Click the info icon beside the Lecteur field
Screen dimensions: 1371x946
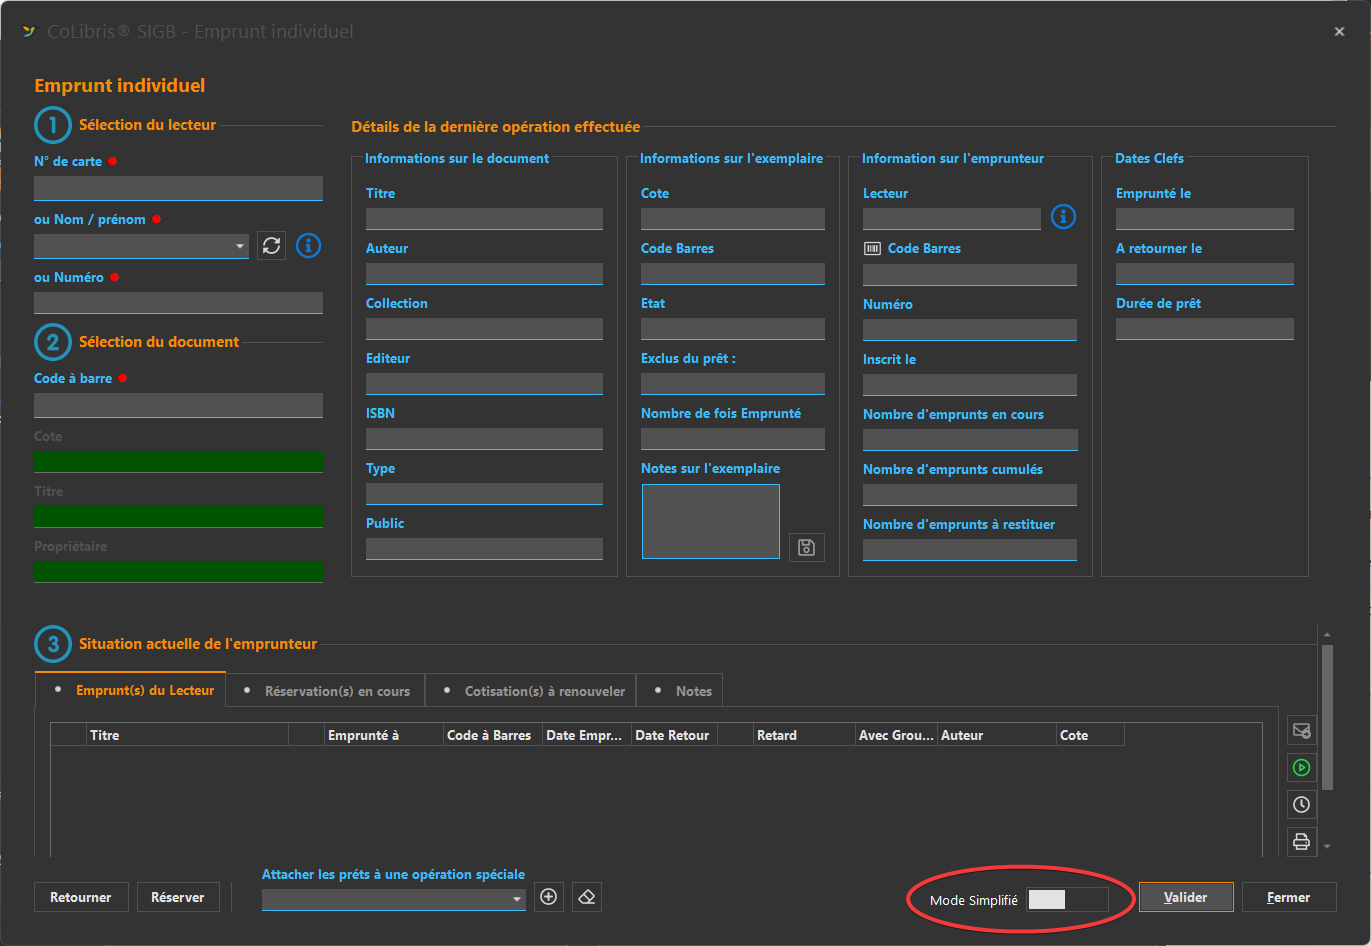1063,217
